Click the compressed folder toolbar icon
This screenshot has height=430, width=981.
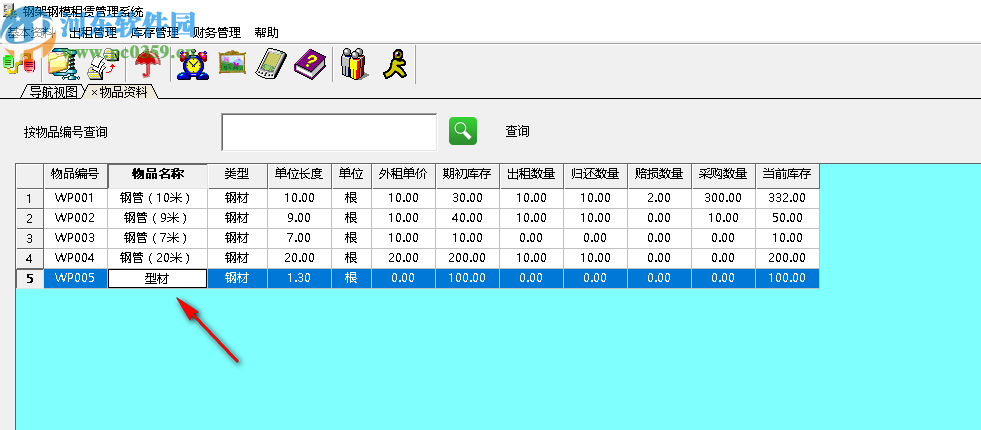(63, 64)
